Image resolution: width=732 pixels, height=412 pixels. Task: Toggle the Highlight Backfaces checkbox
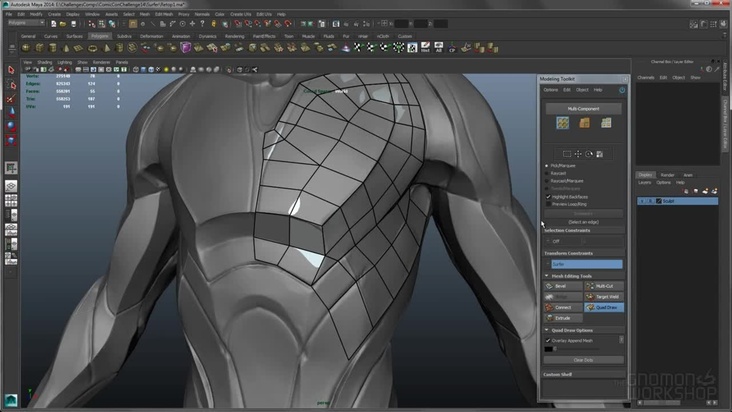point(547,197)
